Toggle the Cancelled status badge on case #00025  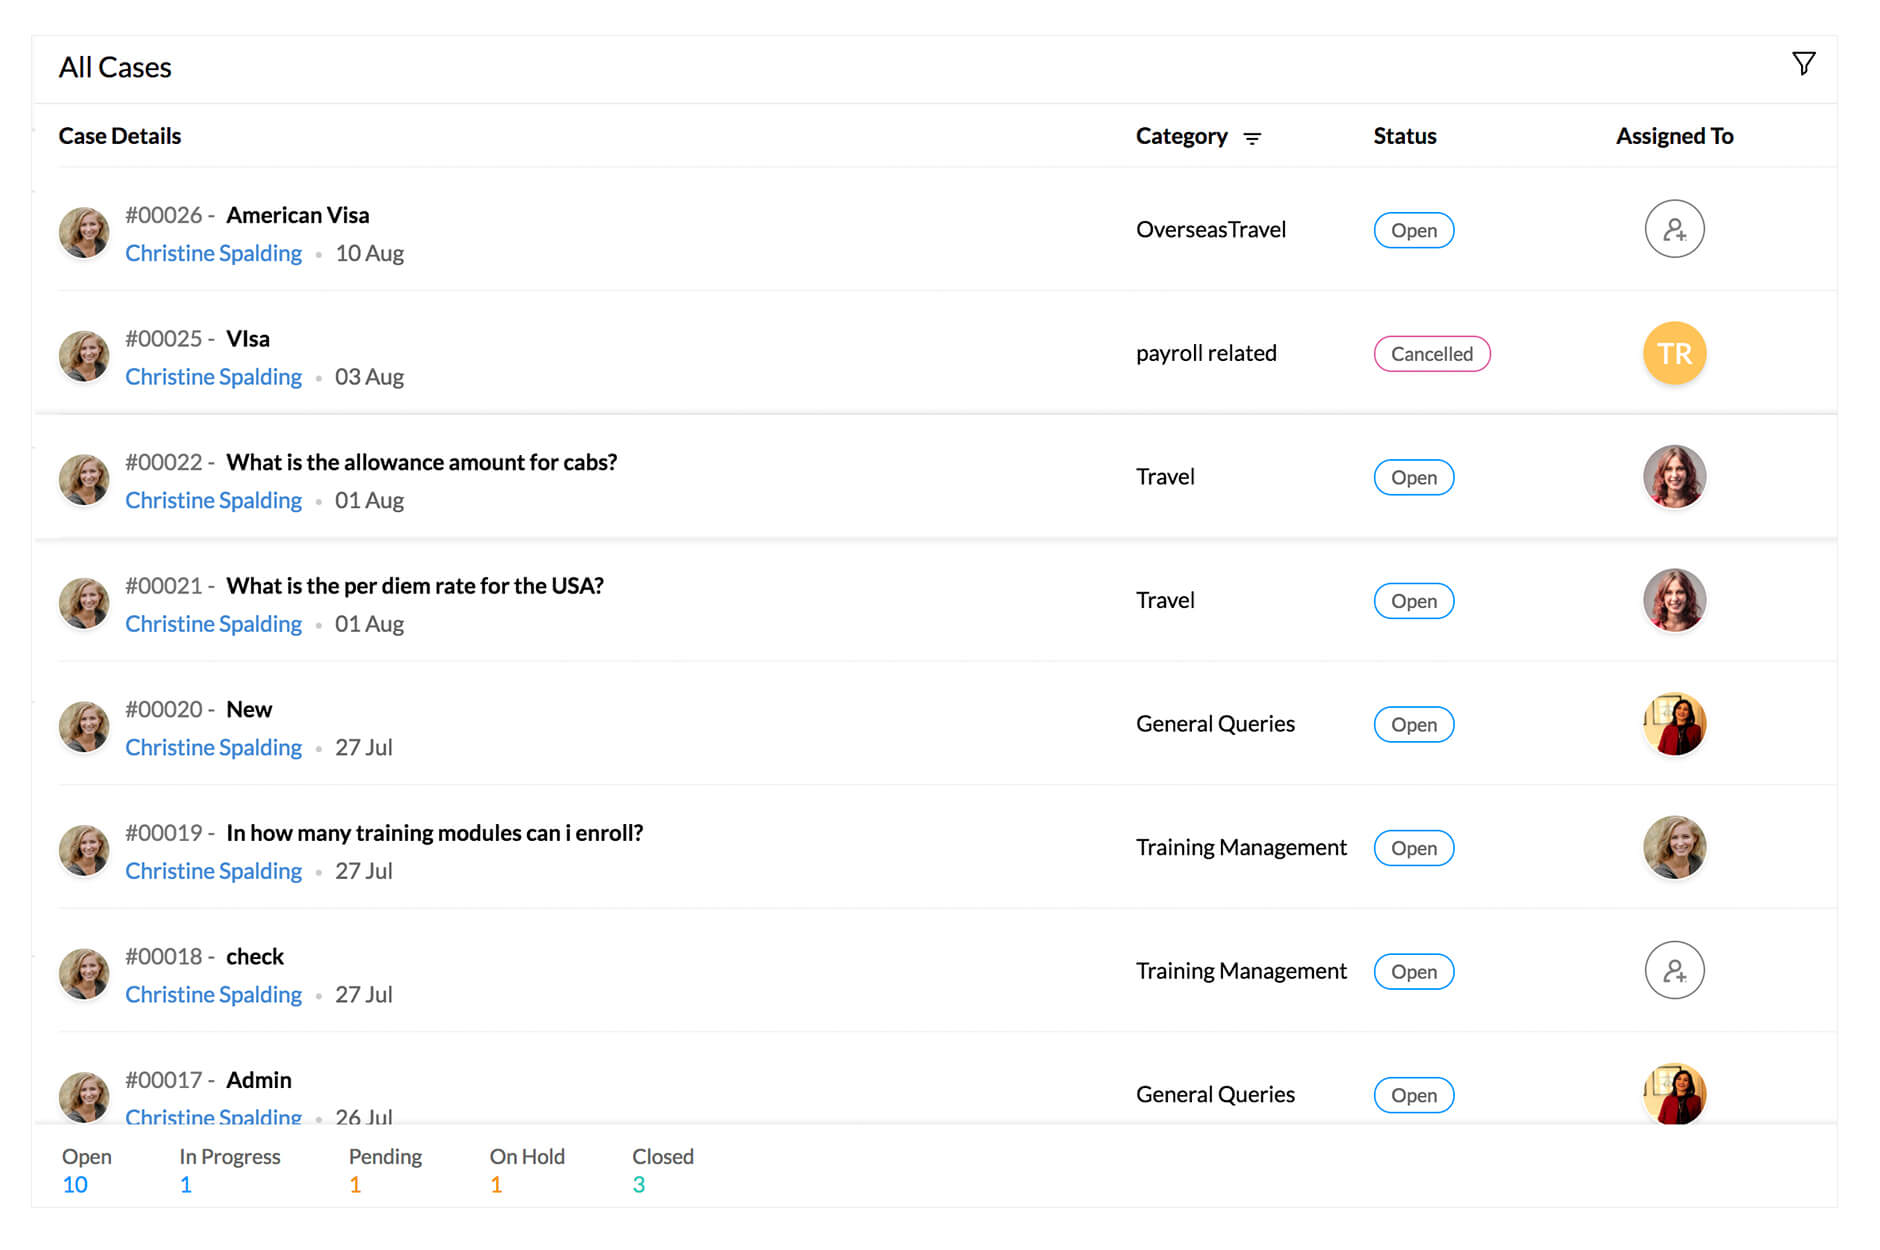point(1432,353)
